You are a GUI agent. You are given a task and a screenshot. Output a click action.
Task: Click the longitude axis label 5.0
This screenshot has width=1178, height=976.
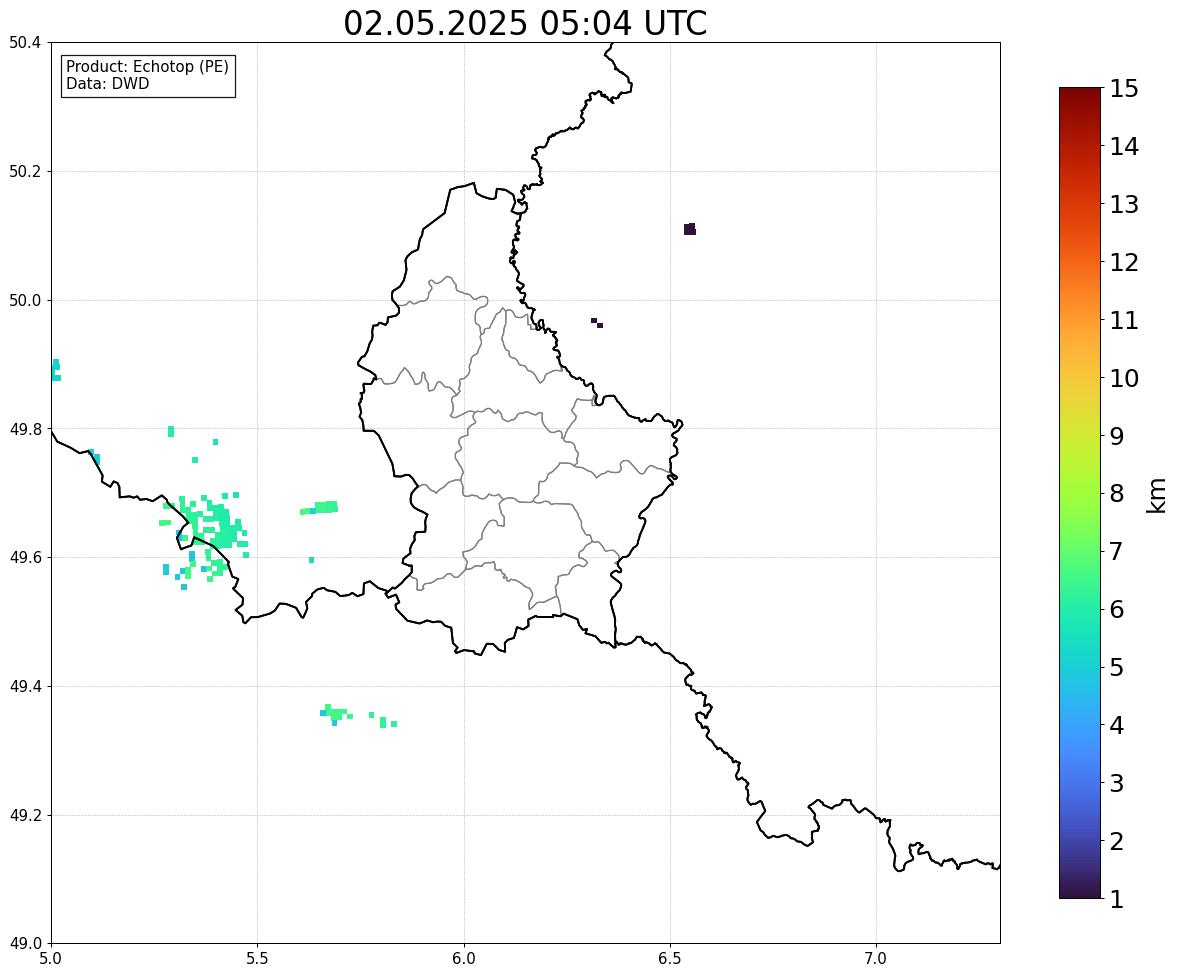51,959
